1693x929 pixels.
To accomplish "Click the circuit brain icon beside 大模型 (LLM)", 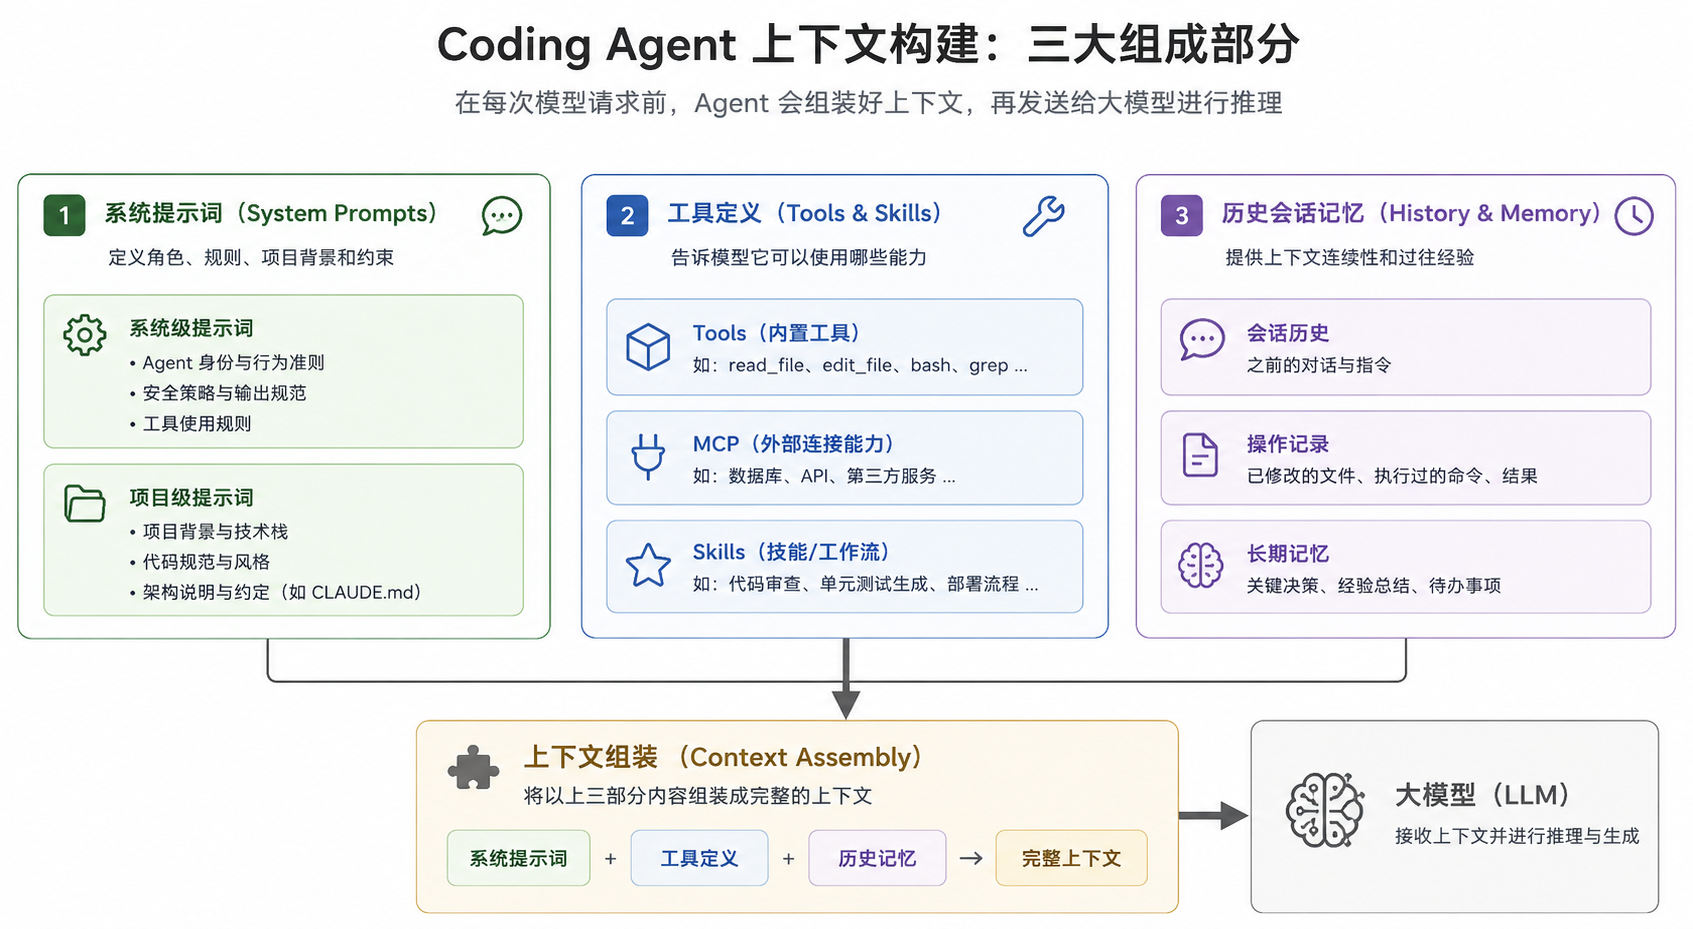I will point(1325,810).
